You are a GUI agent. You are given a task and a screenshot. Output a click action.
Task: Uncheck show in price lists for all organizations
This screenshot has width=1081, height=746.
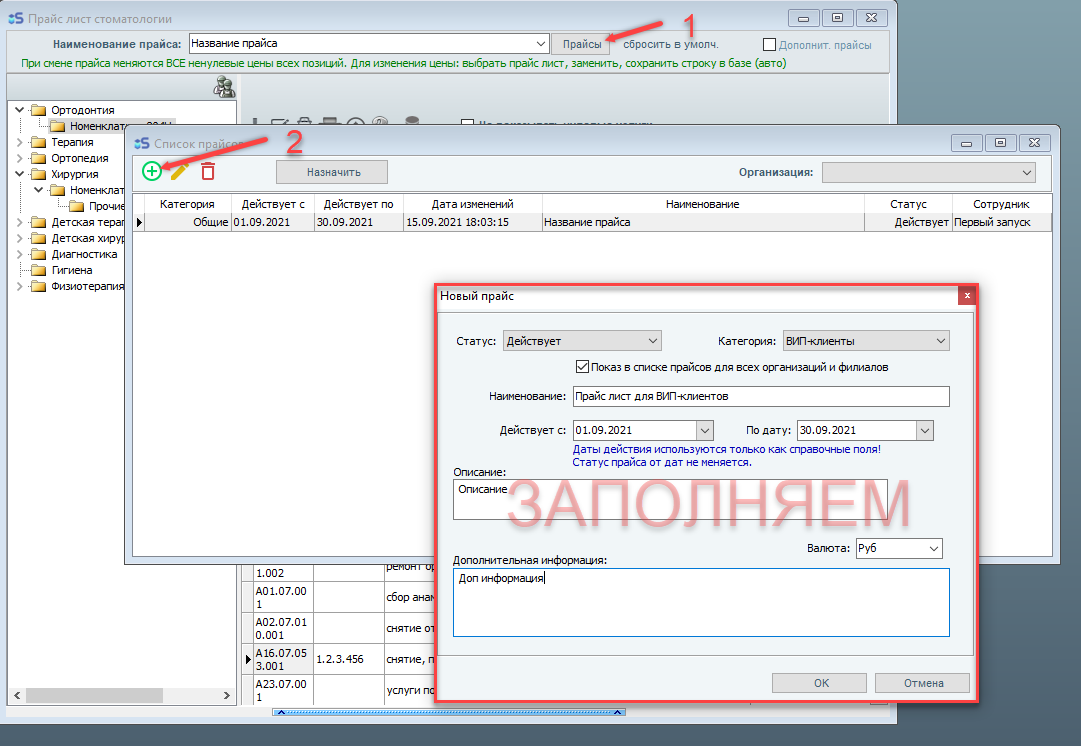pyautogui.click(x=584, y=367)
